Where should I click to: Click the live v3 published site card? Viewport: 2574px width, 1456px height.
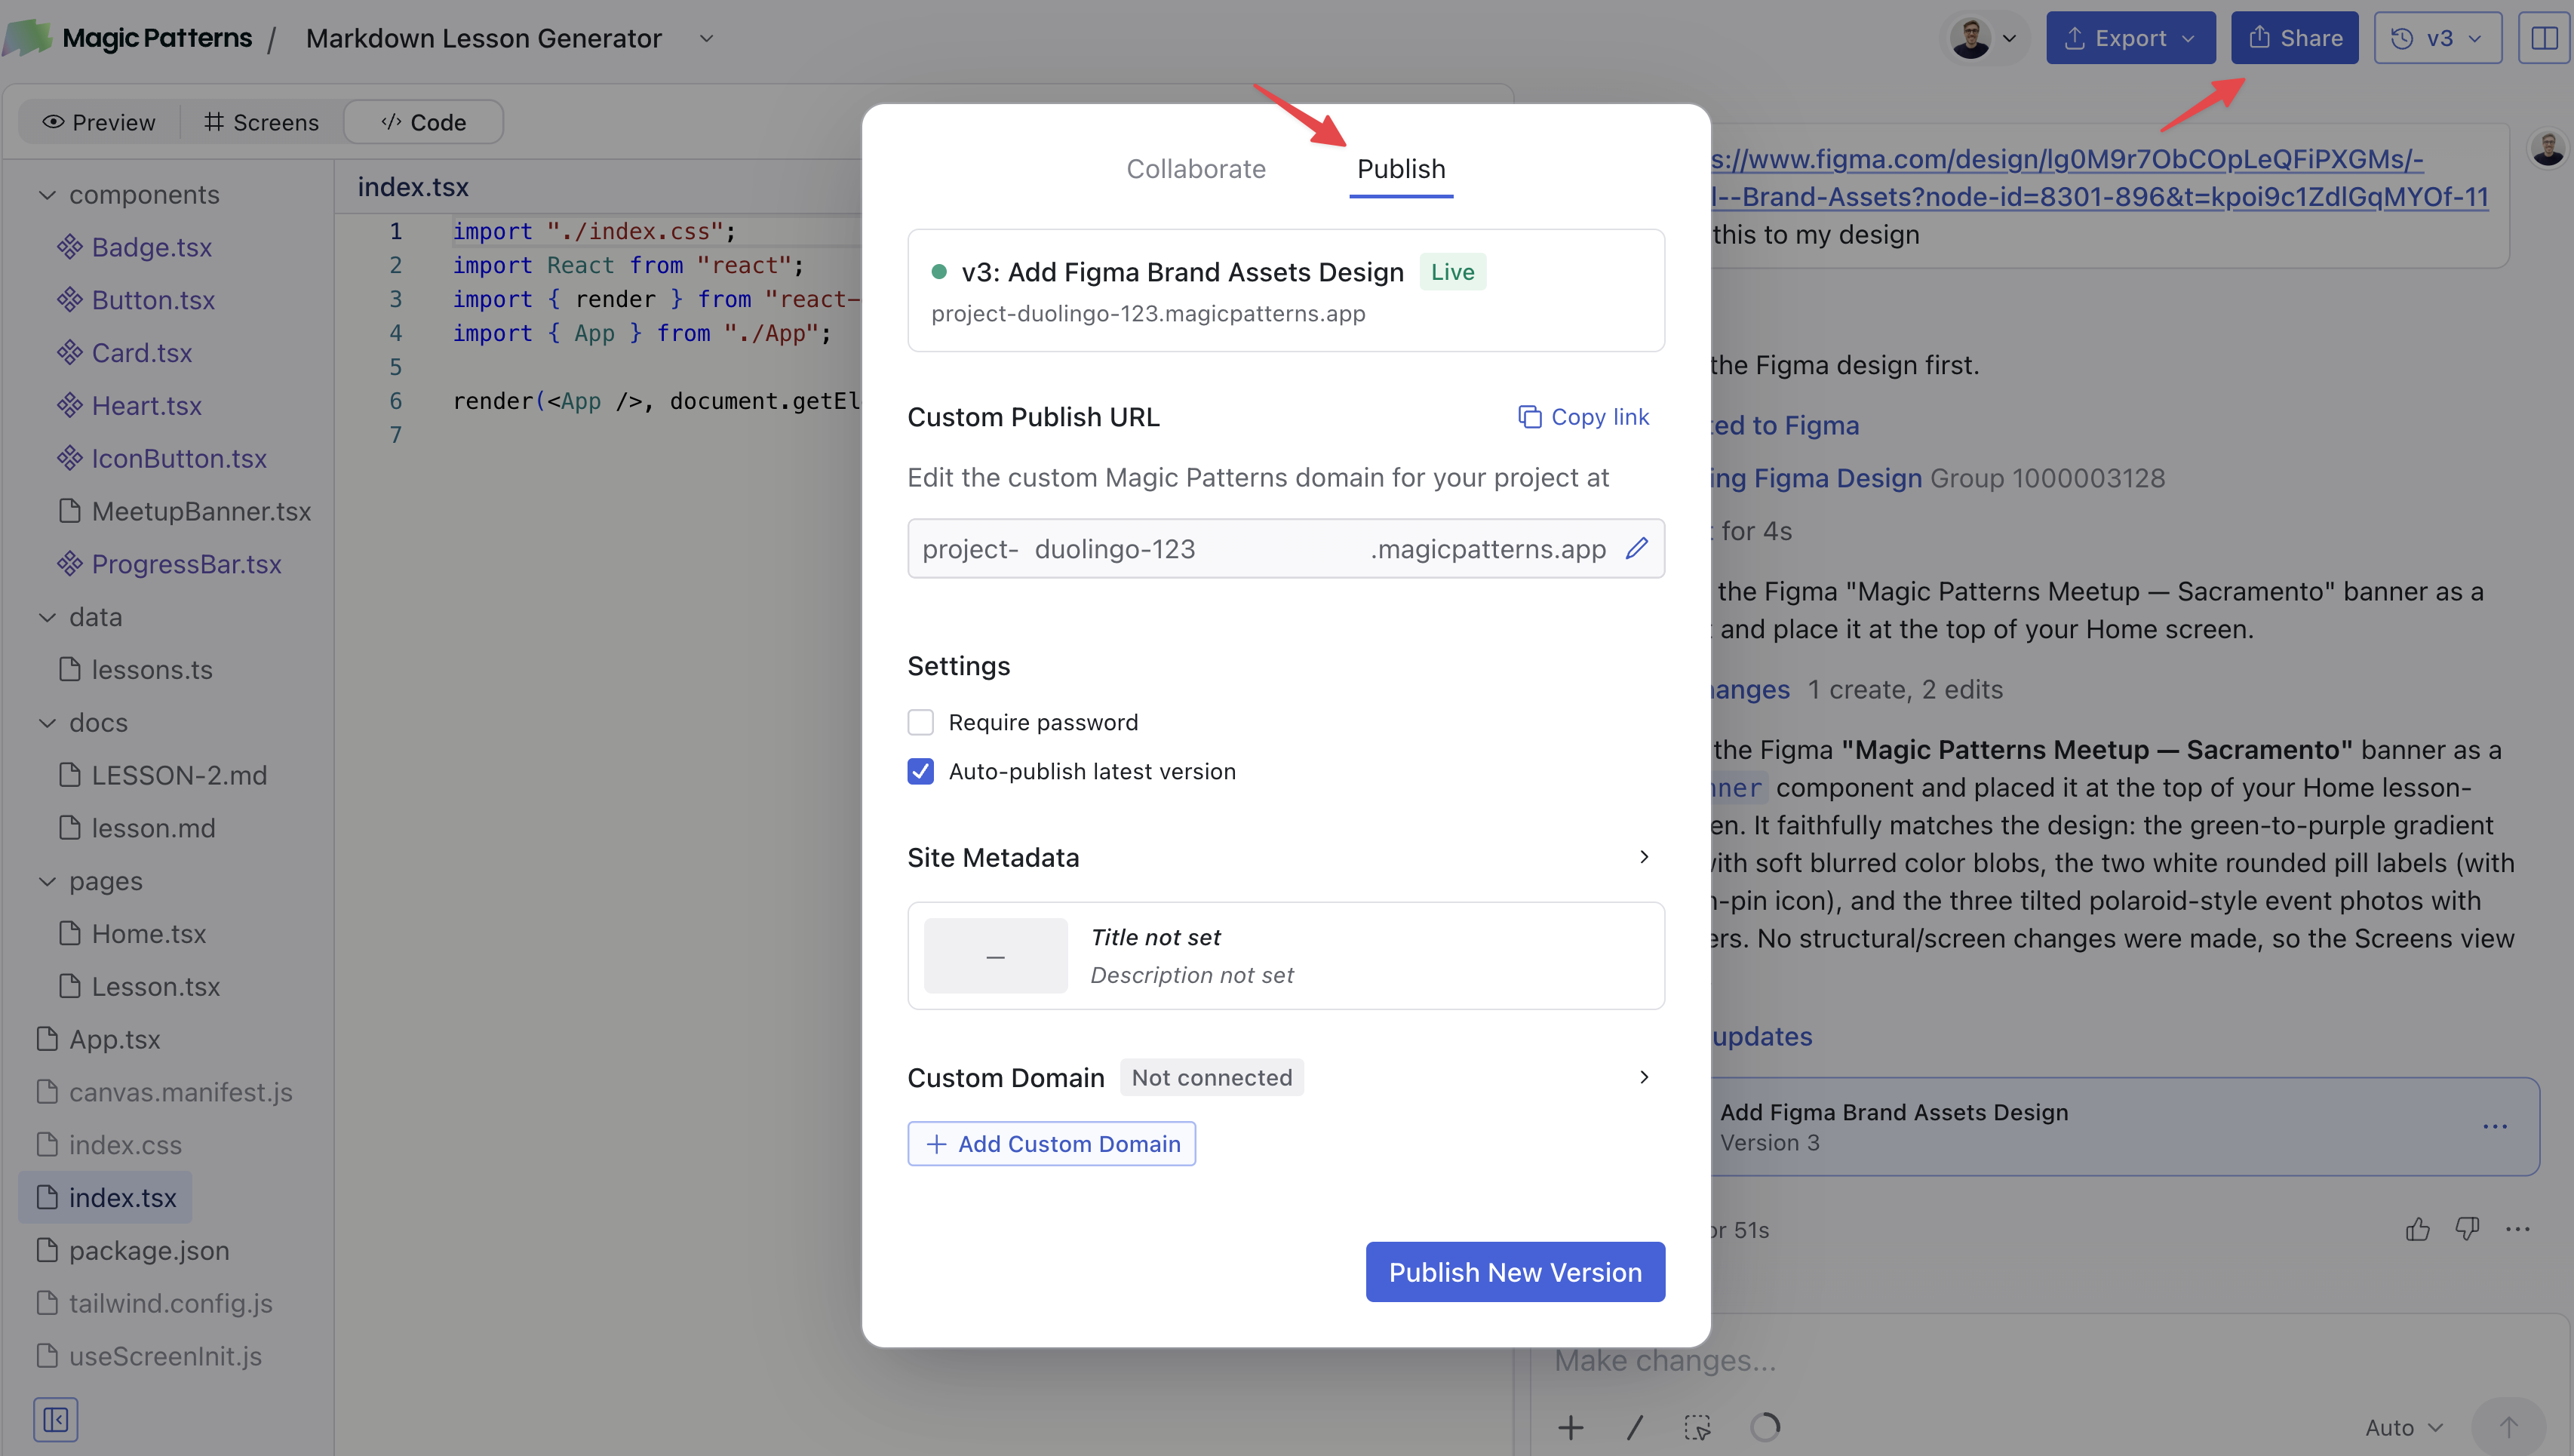(x=1285, y=290)
